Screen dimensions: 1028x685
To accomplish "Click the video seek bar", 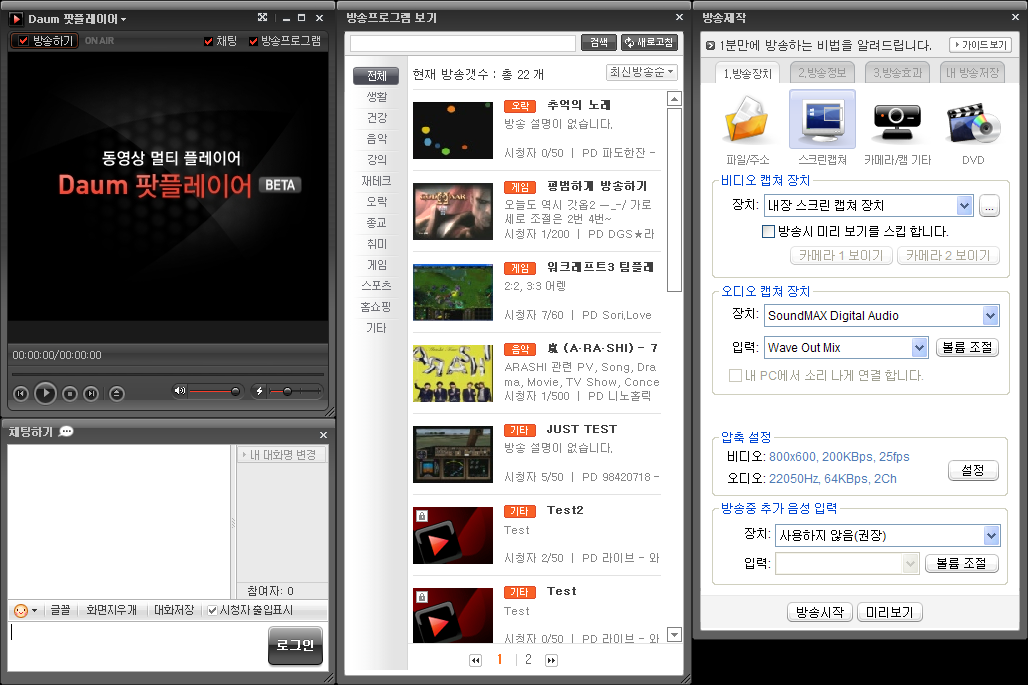I will coord(167,374).
